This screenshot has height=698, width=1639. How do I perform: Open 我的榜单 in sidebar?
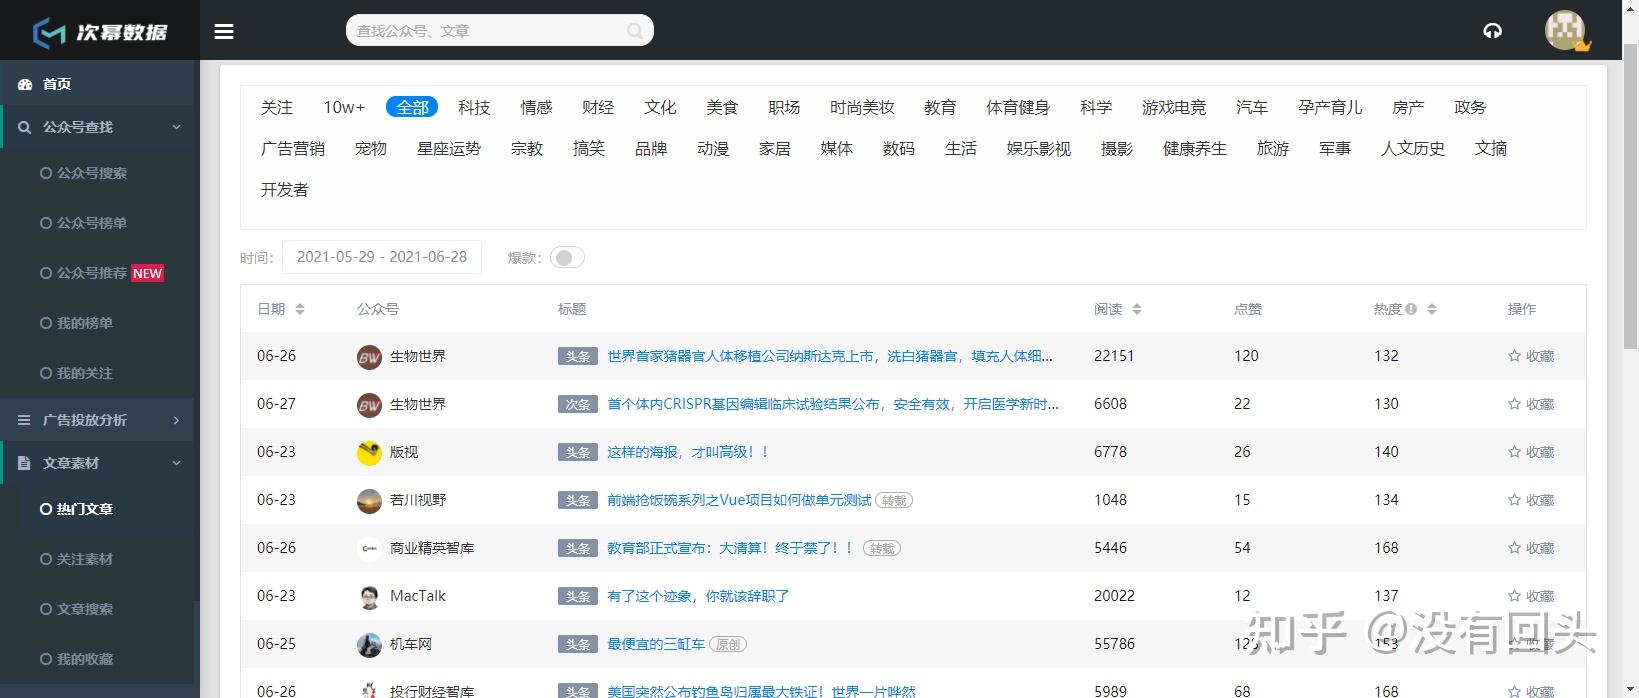(x=76, y=323)
